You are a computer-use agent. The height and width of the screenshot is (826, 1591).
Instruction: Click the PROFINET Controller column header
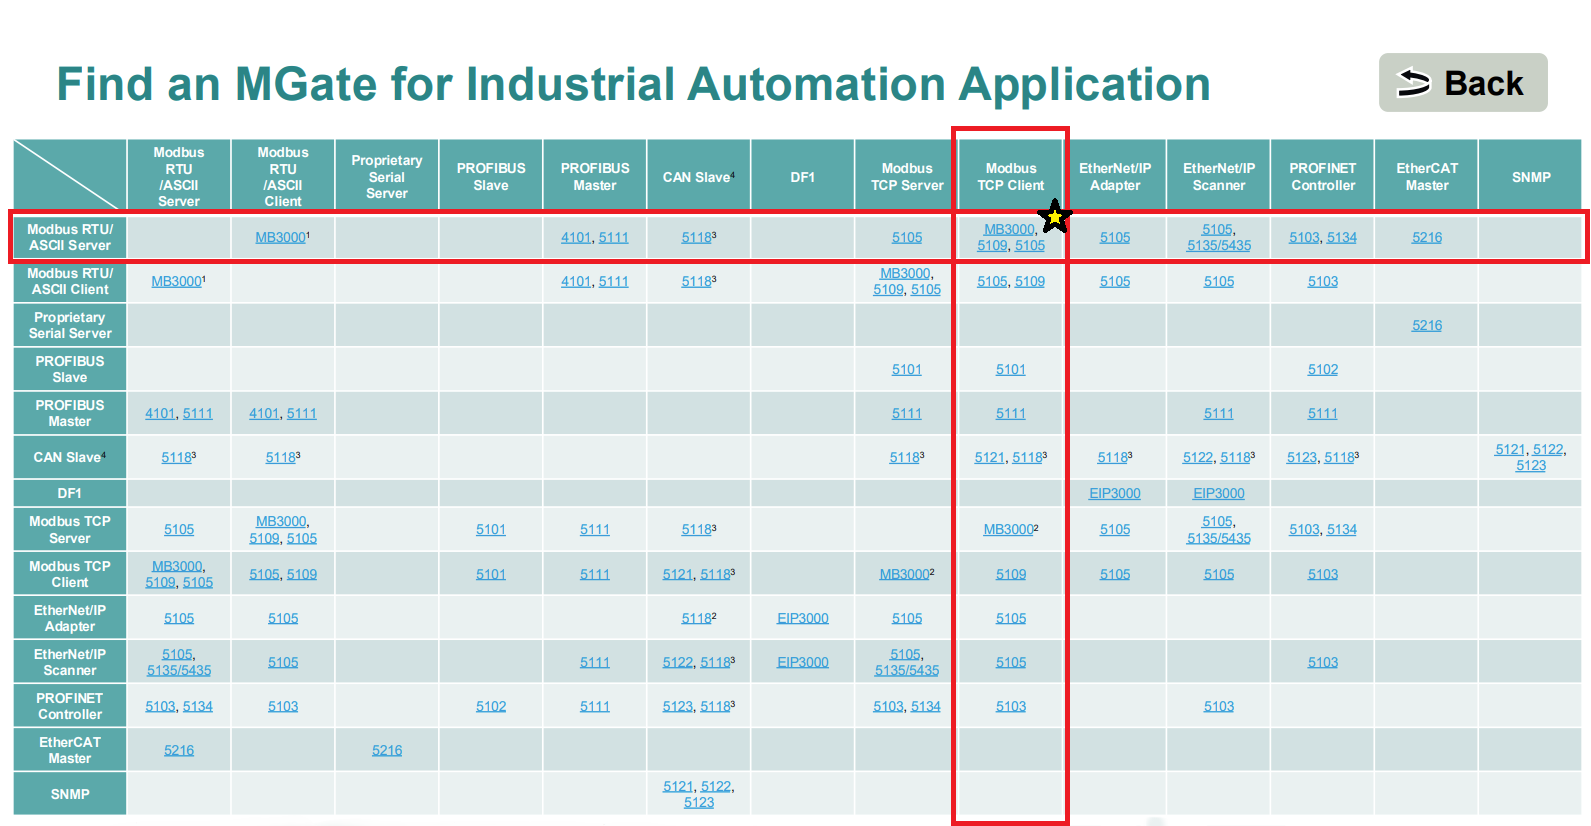[x=1323, y=176]
